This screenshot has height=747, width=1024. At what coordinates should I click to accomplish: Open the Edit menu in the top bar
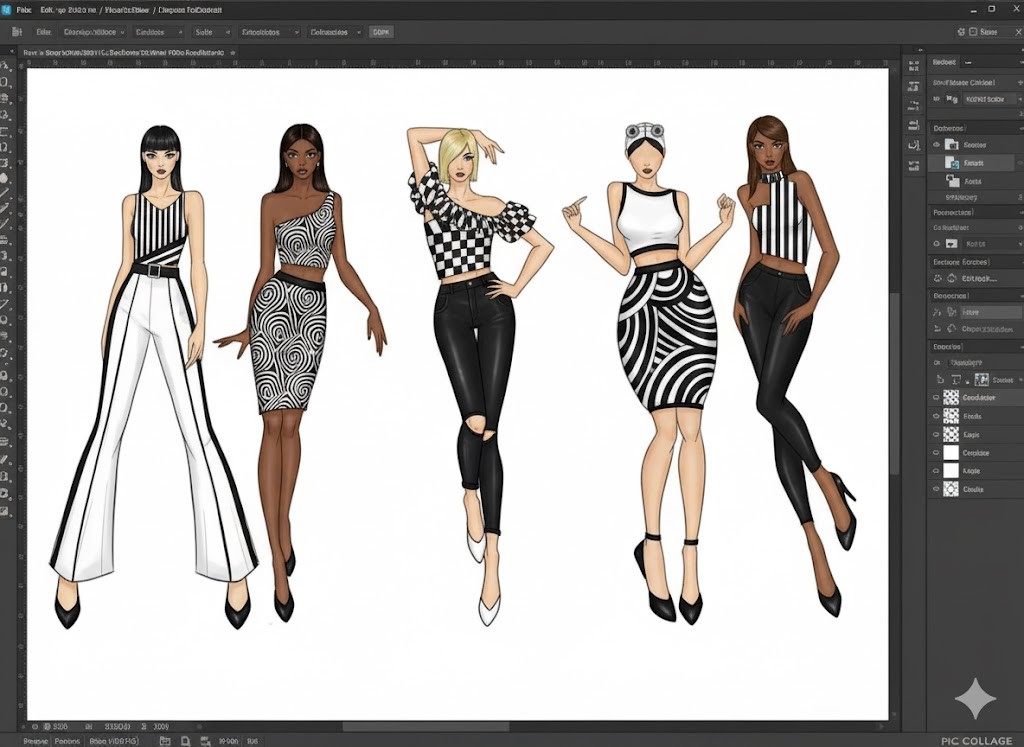[46, 9]
